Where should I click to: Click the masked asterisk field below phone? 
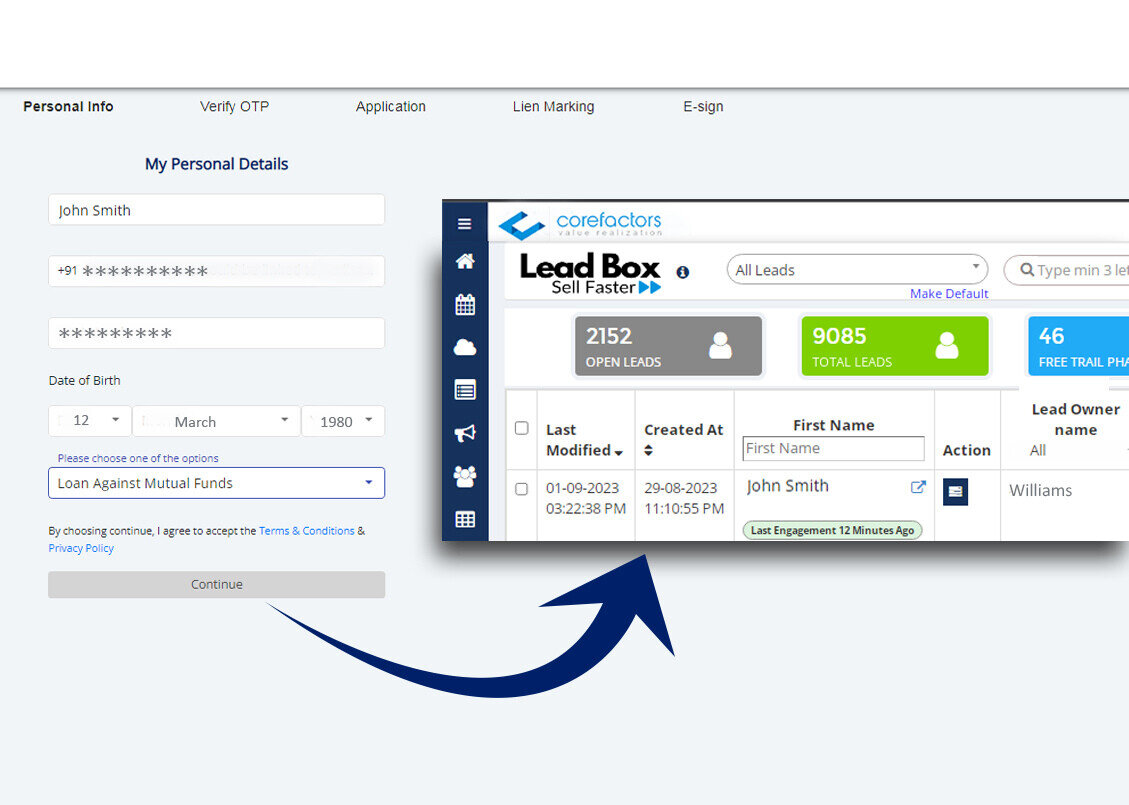(x=217, y=333)
